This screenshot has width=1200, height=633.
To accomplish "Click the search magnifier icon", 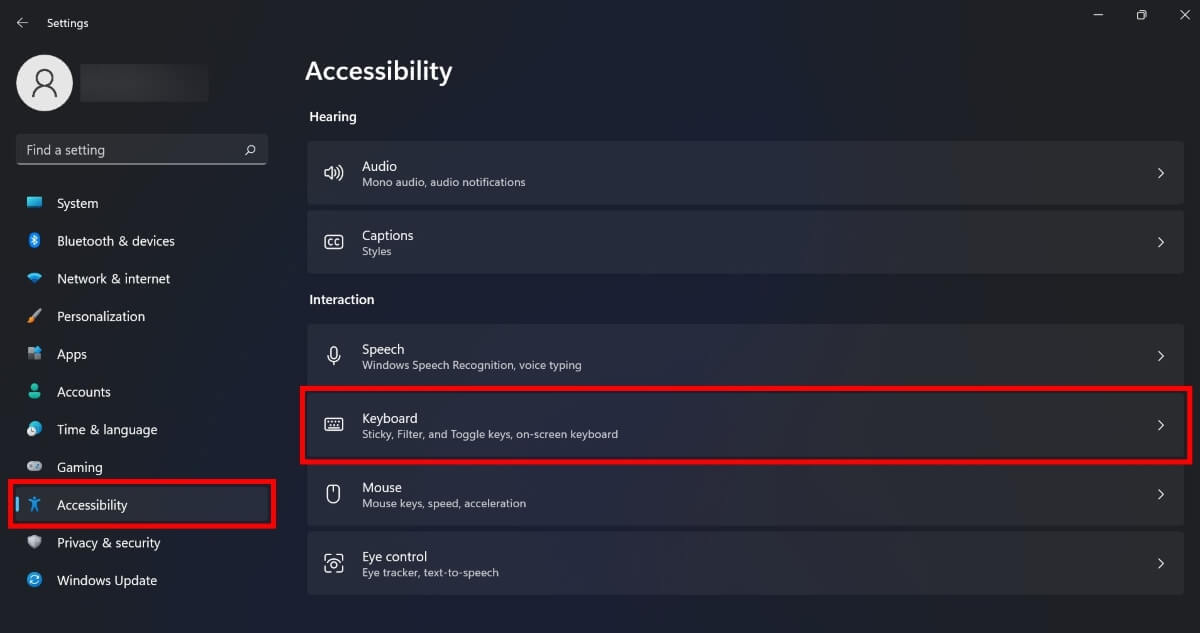I will pyautogui.click(x=250, y=150).
